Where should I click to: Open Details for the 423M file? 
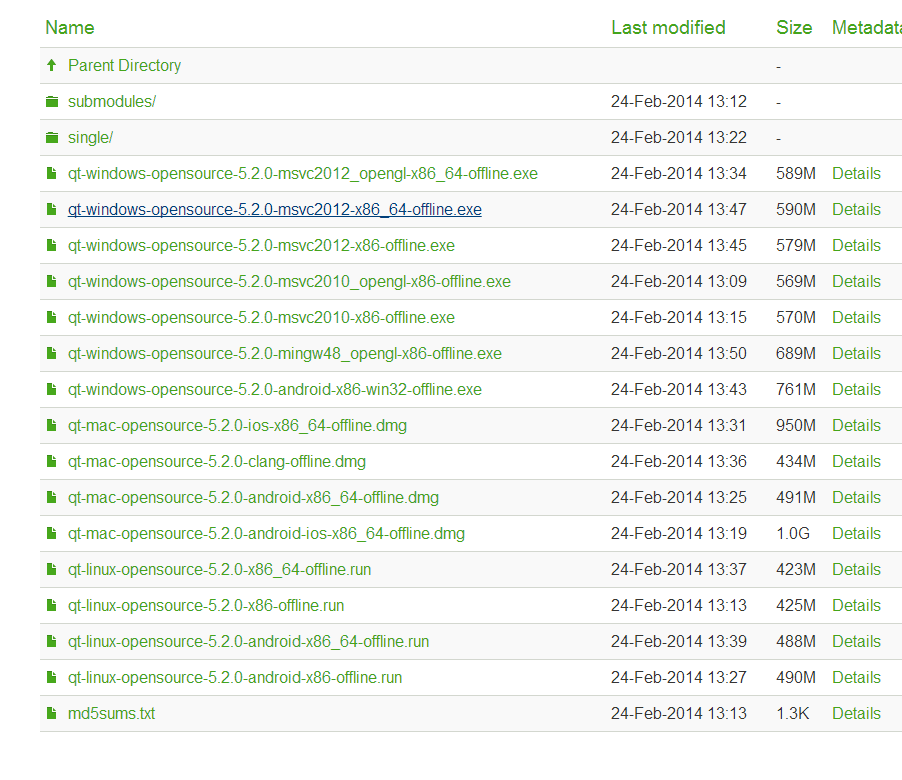pyautogui.click(x=856, y=569)
